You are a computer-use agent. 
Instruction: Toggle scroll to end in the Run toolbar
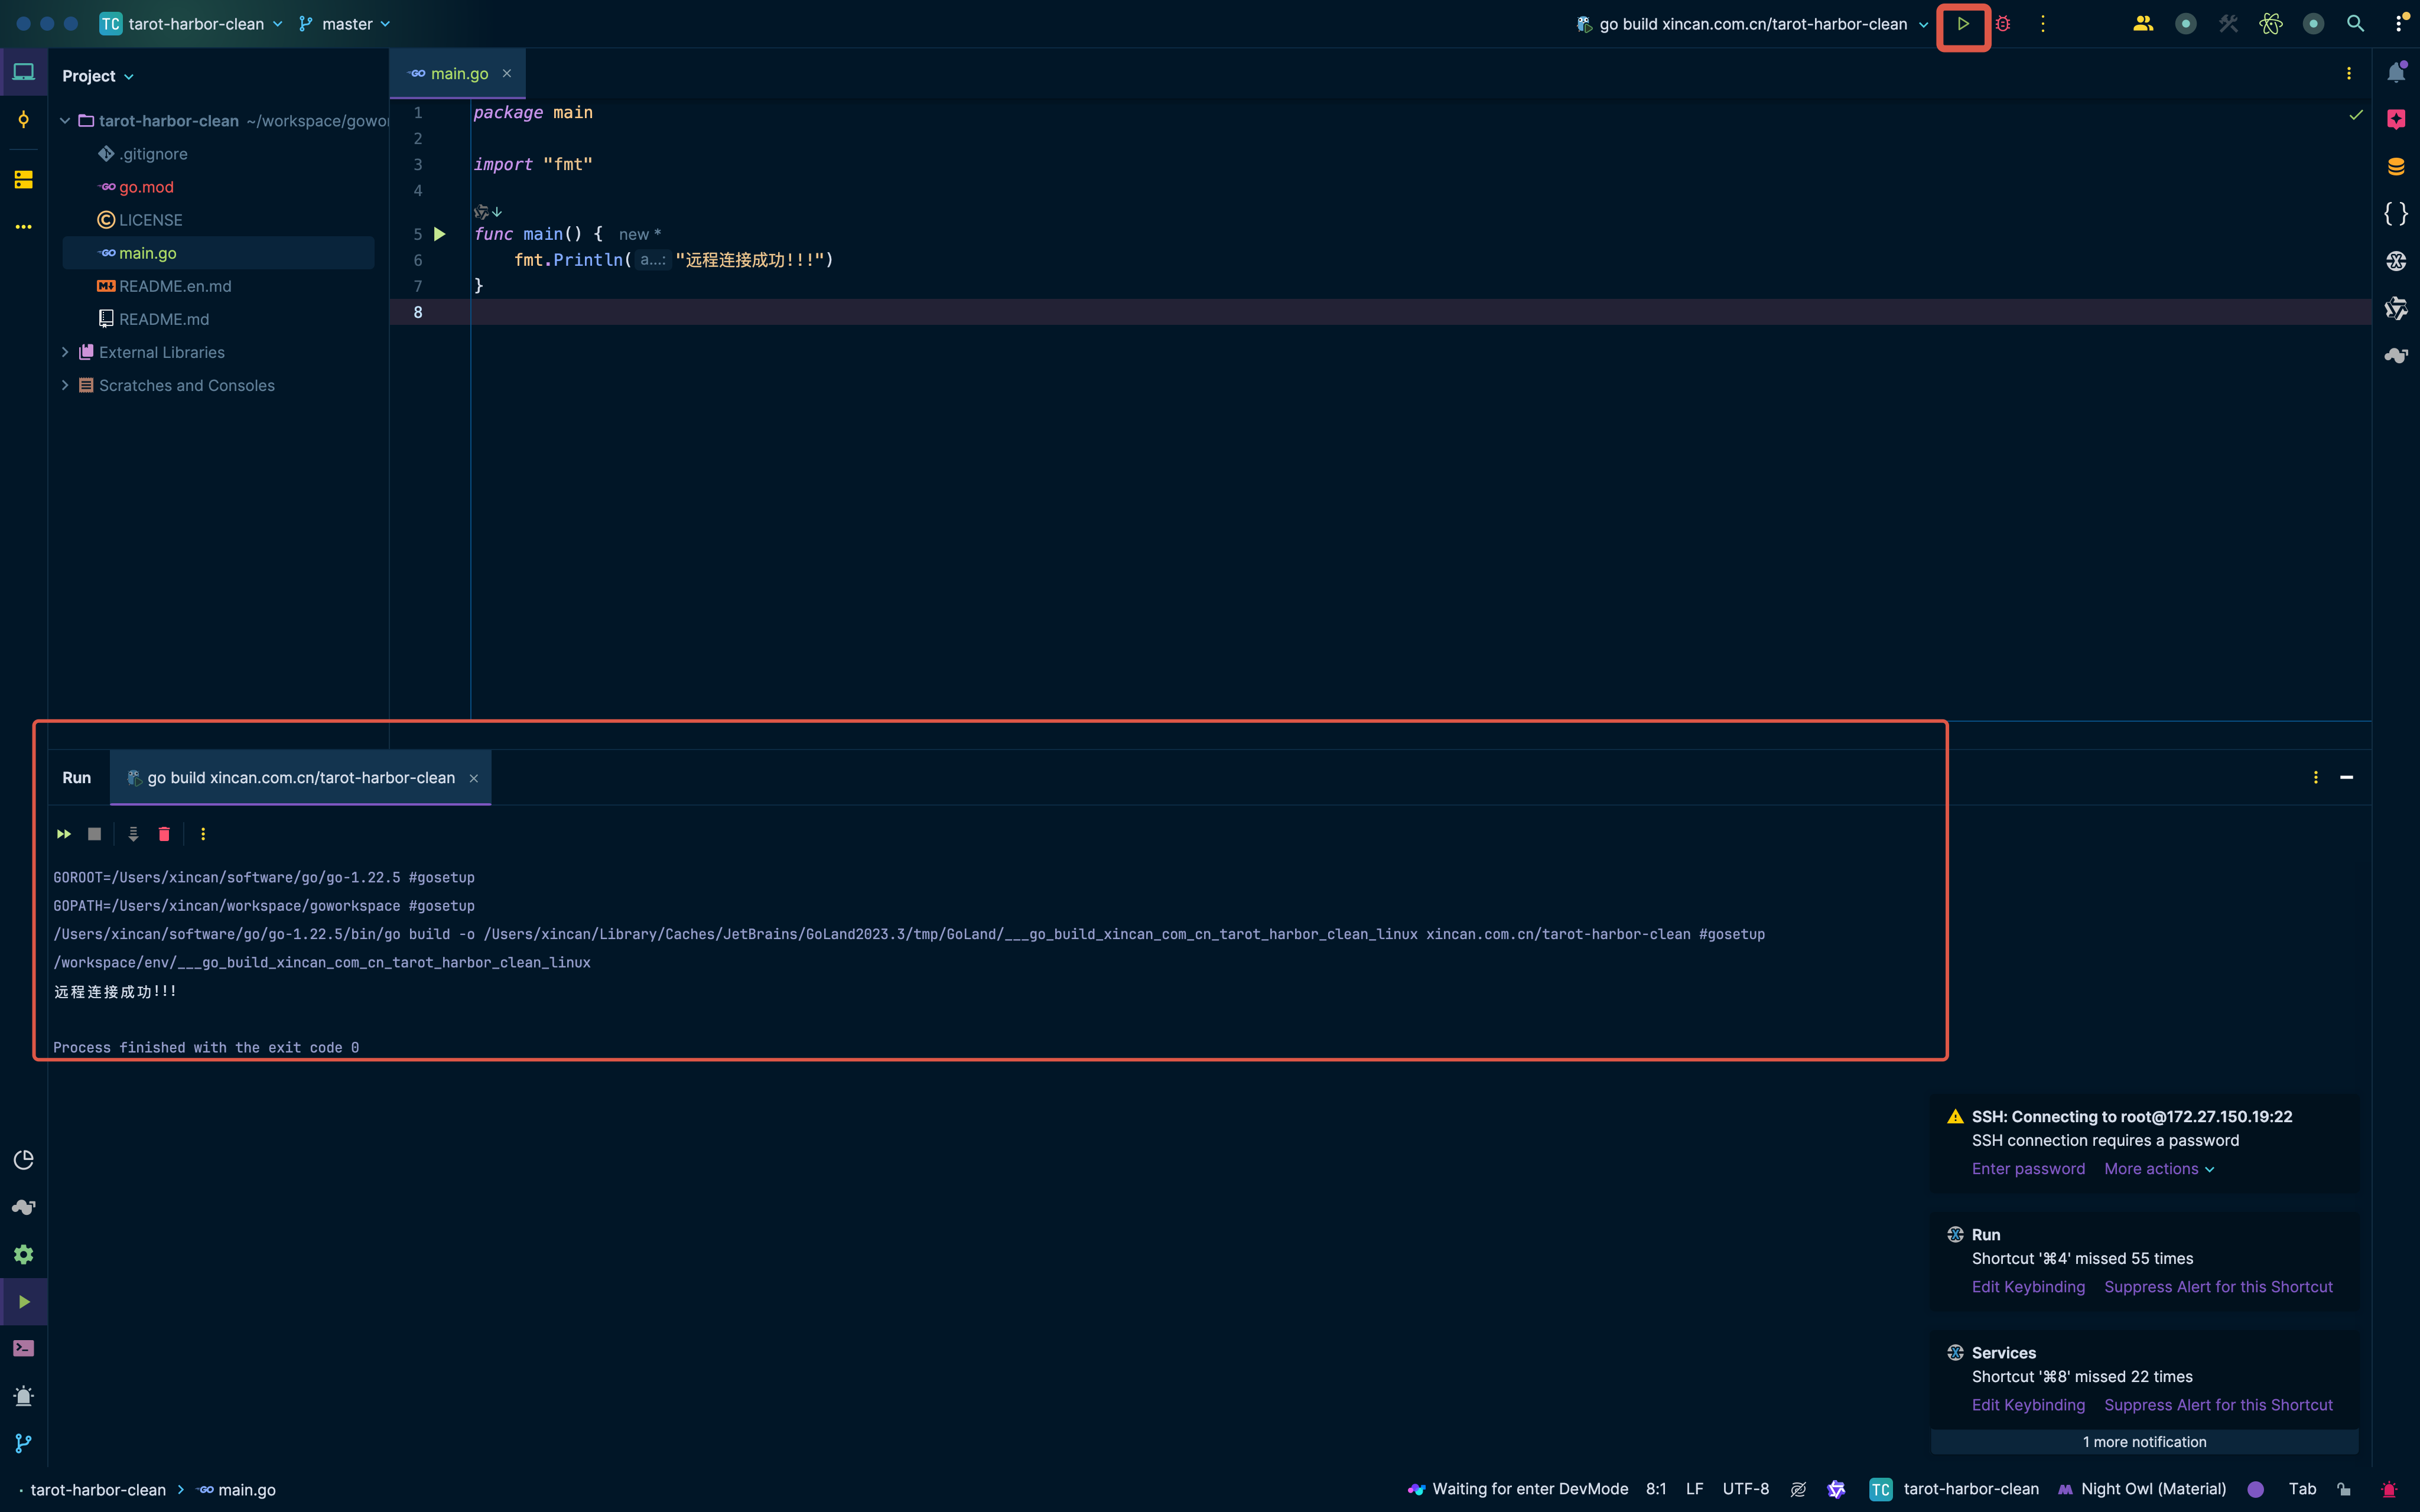tap(133, 834)
